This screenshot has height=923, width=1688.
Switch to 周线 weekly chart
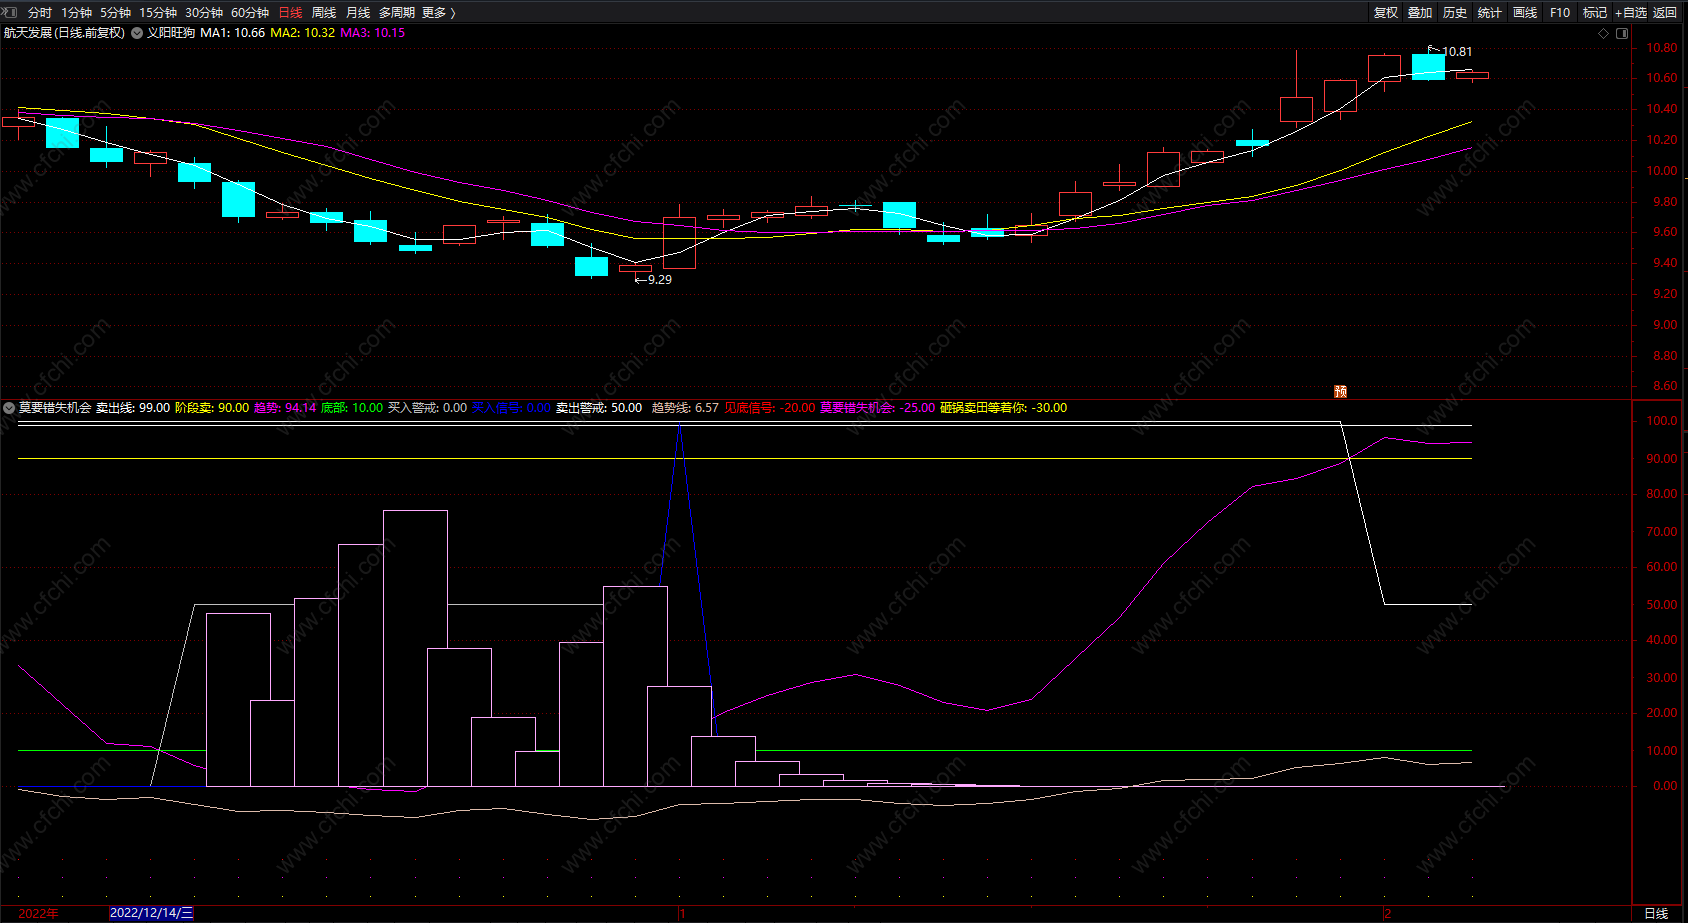point(324,13)
